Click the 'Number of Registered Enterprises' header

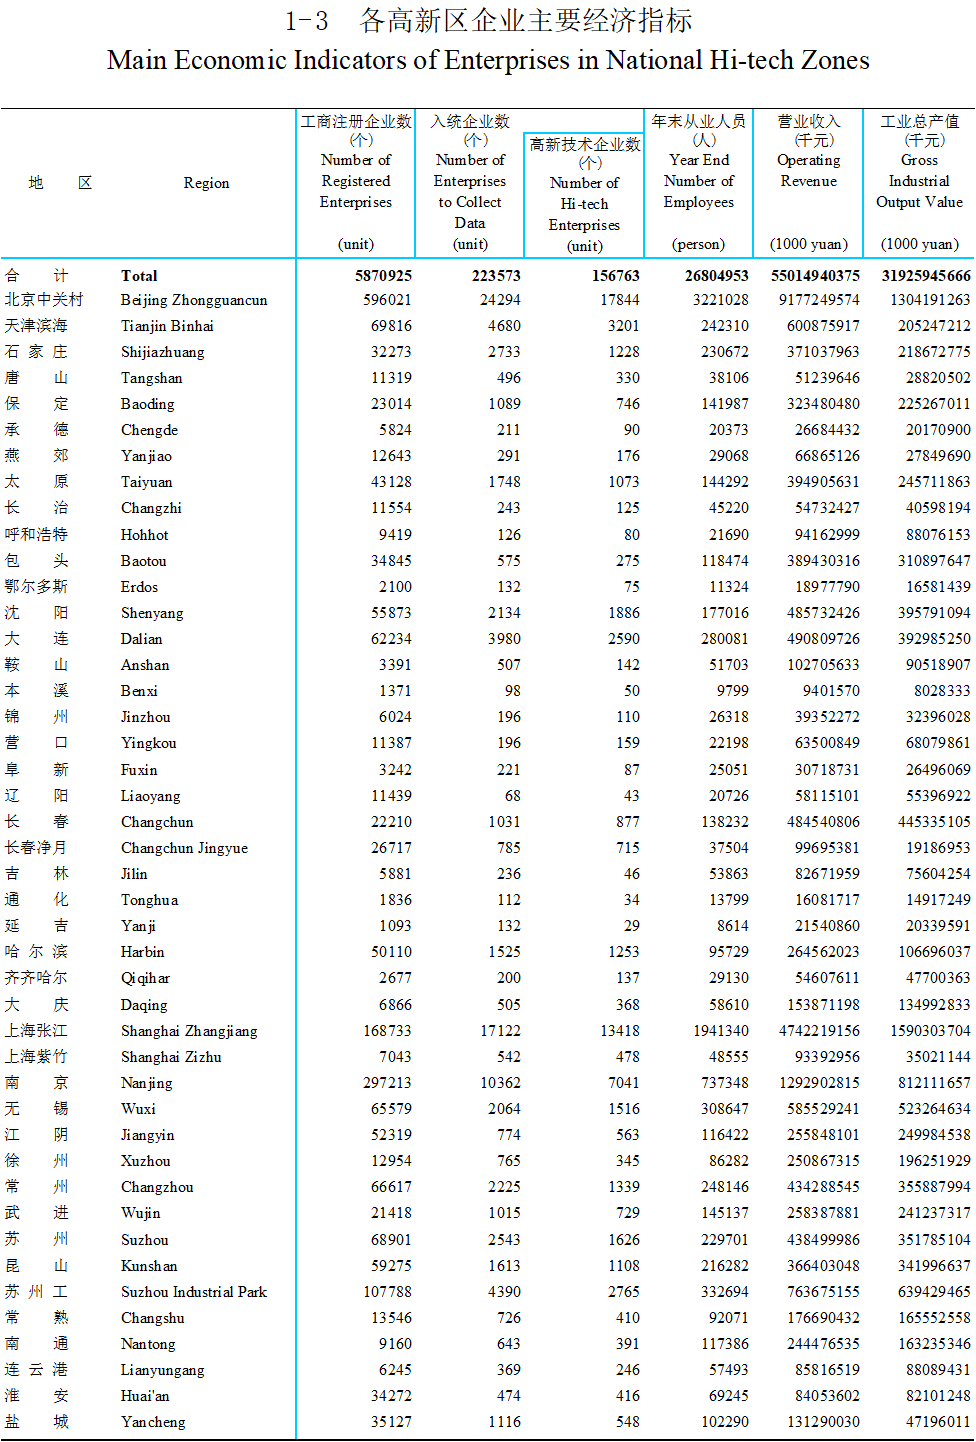click(356, 181)
